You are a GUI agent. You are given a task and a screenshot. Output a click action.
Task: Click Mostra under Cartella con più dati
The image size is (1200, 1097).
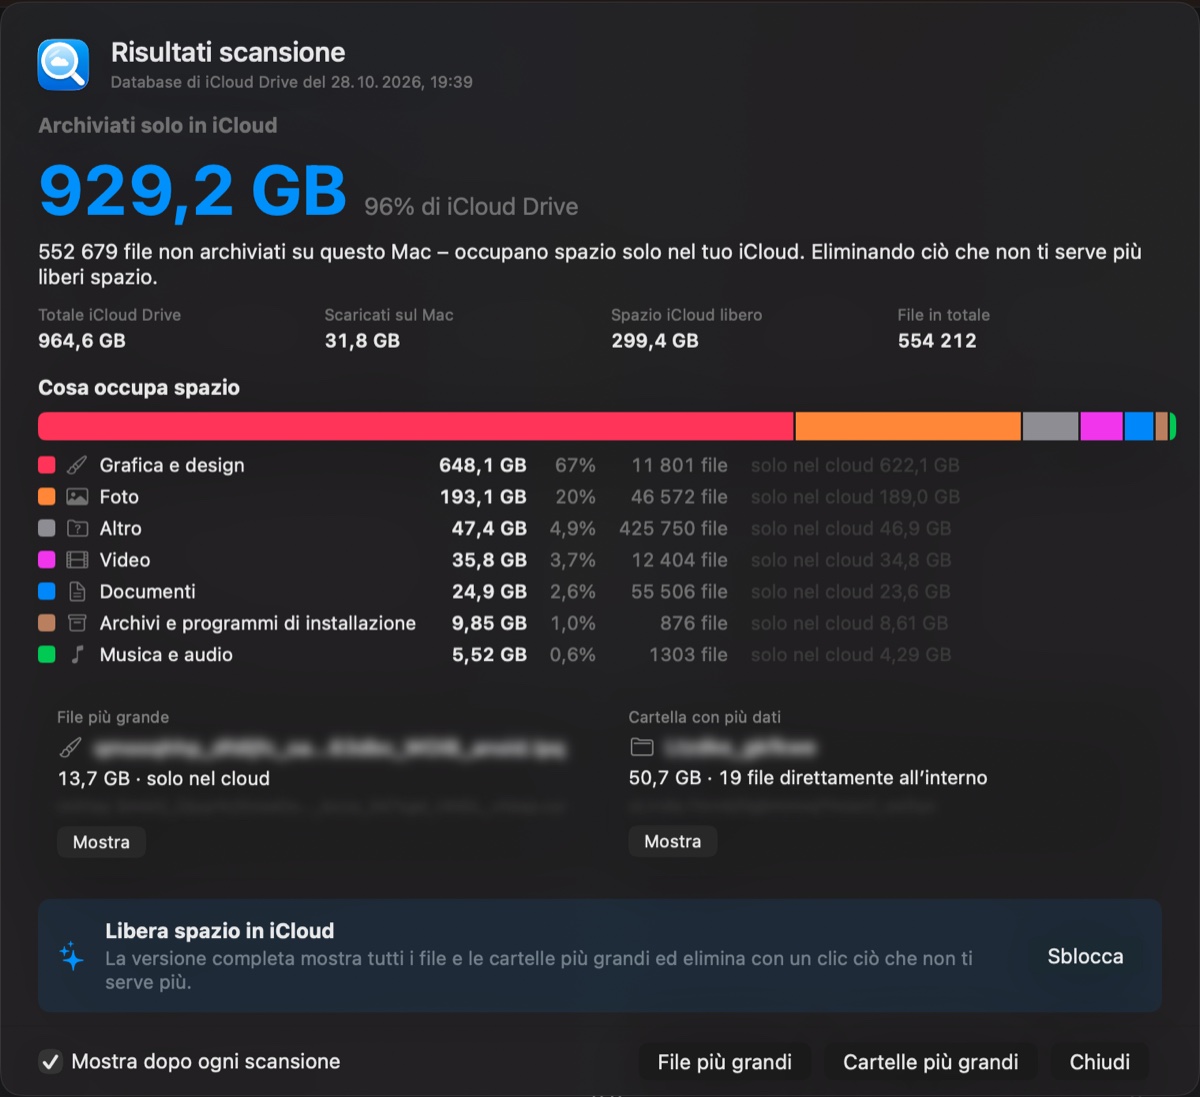pos(673,842)
